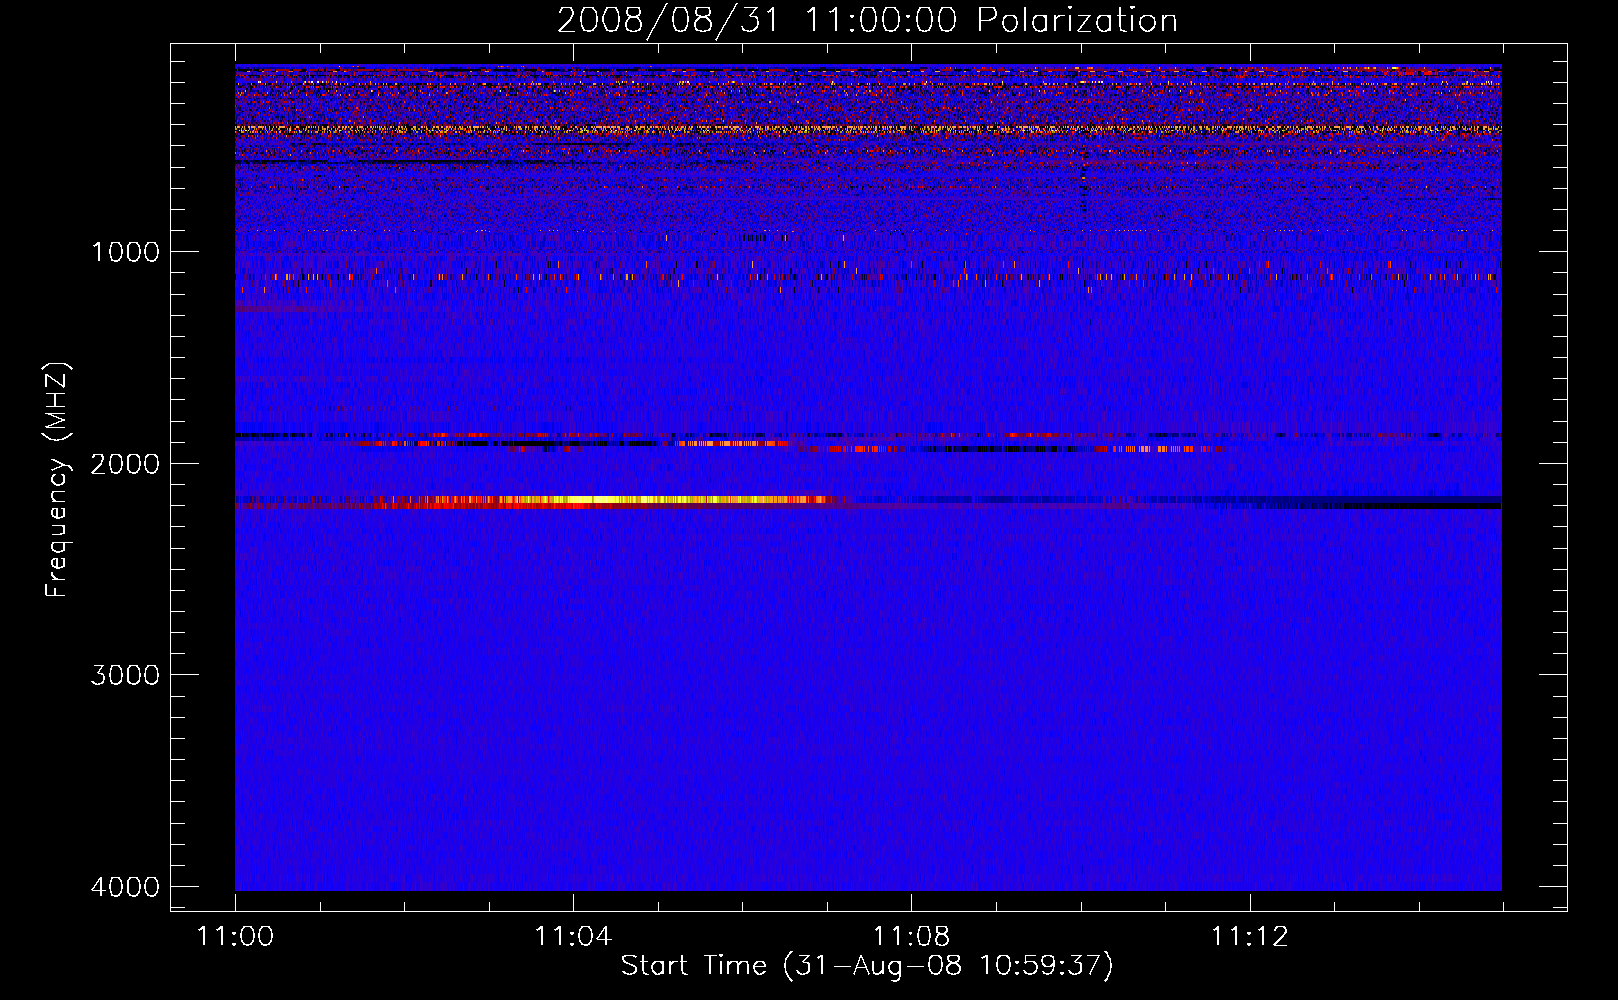The width and height of the screenshot is (1618, 1000).
Task: Click the 3000 frequency tick label
Action: [125, 675]
